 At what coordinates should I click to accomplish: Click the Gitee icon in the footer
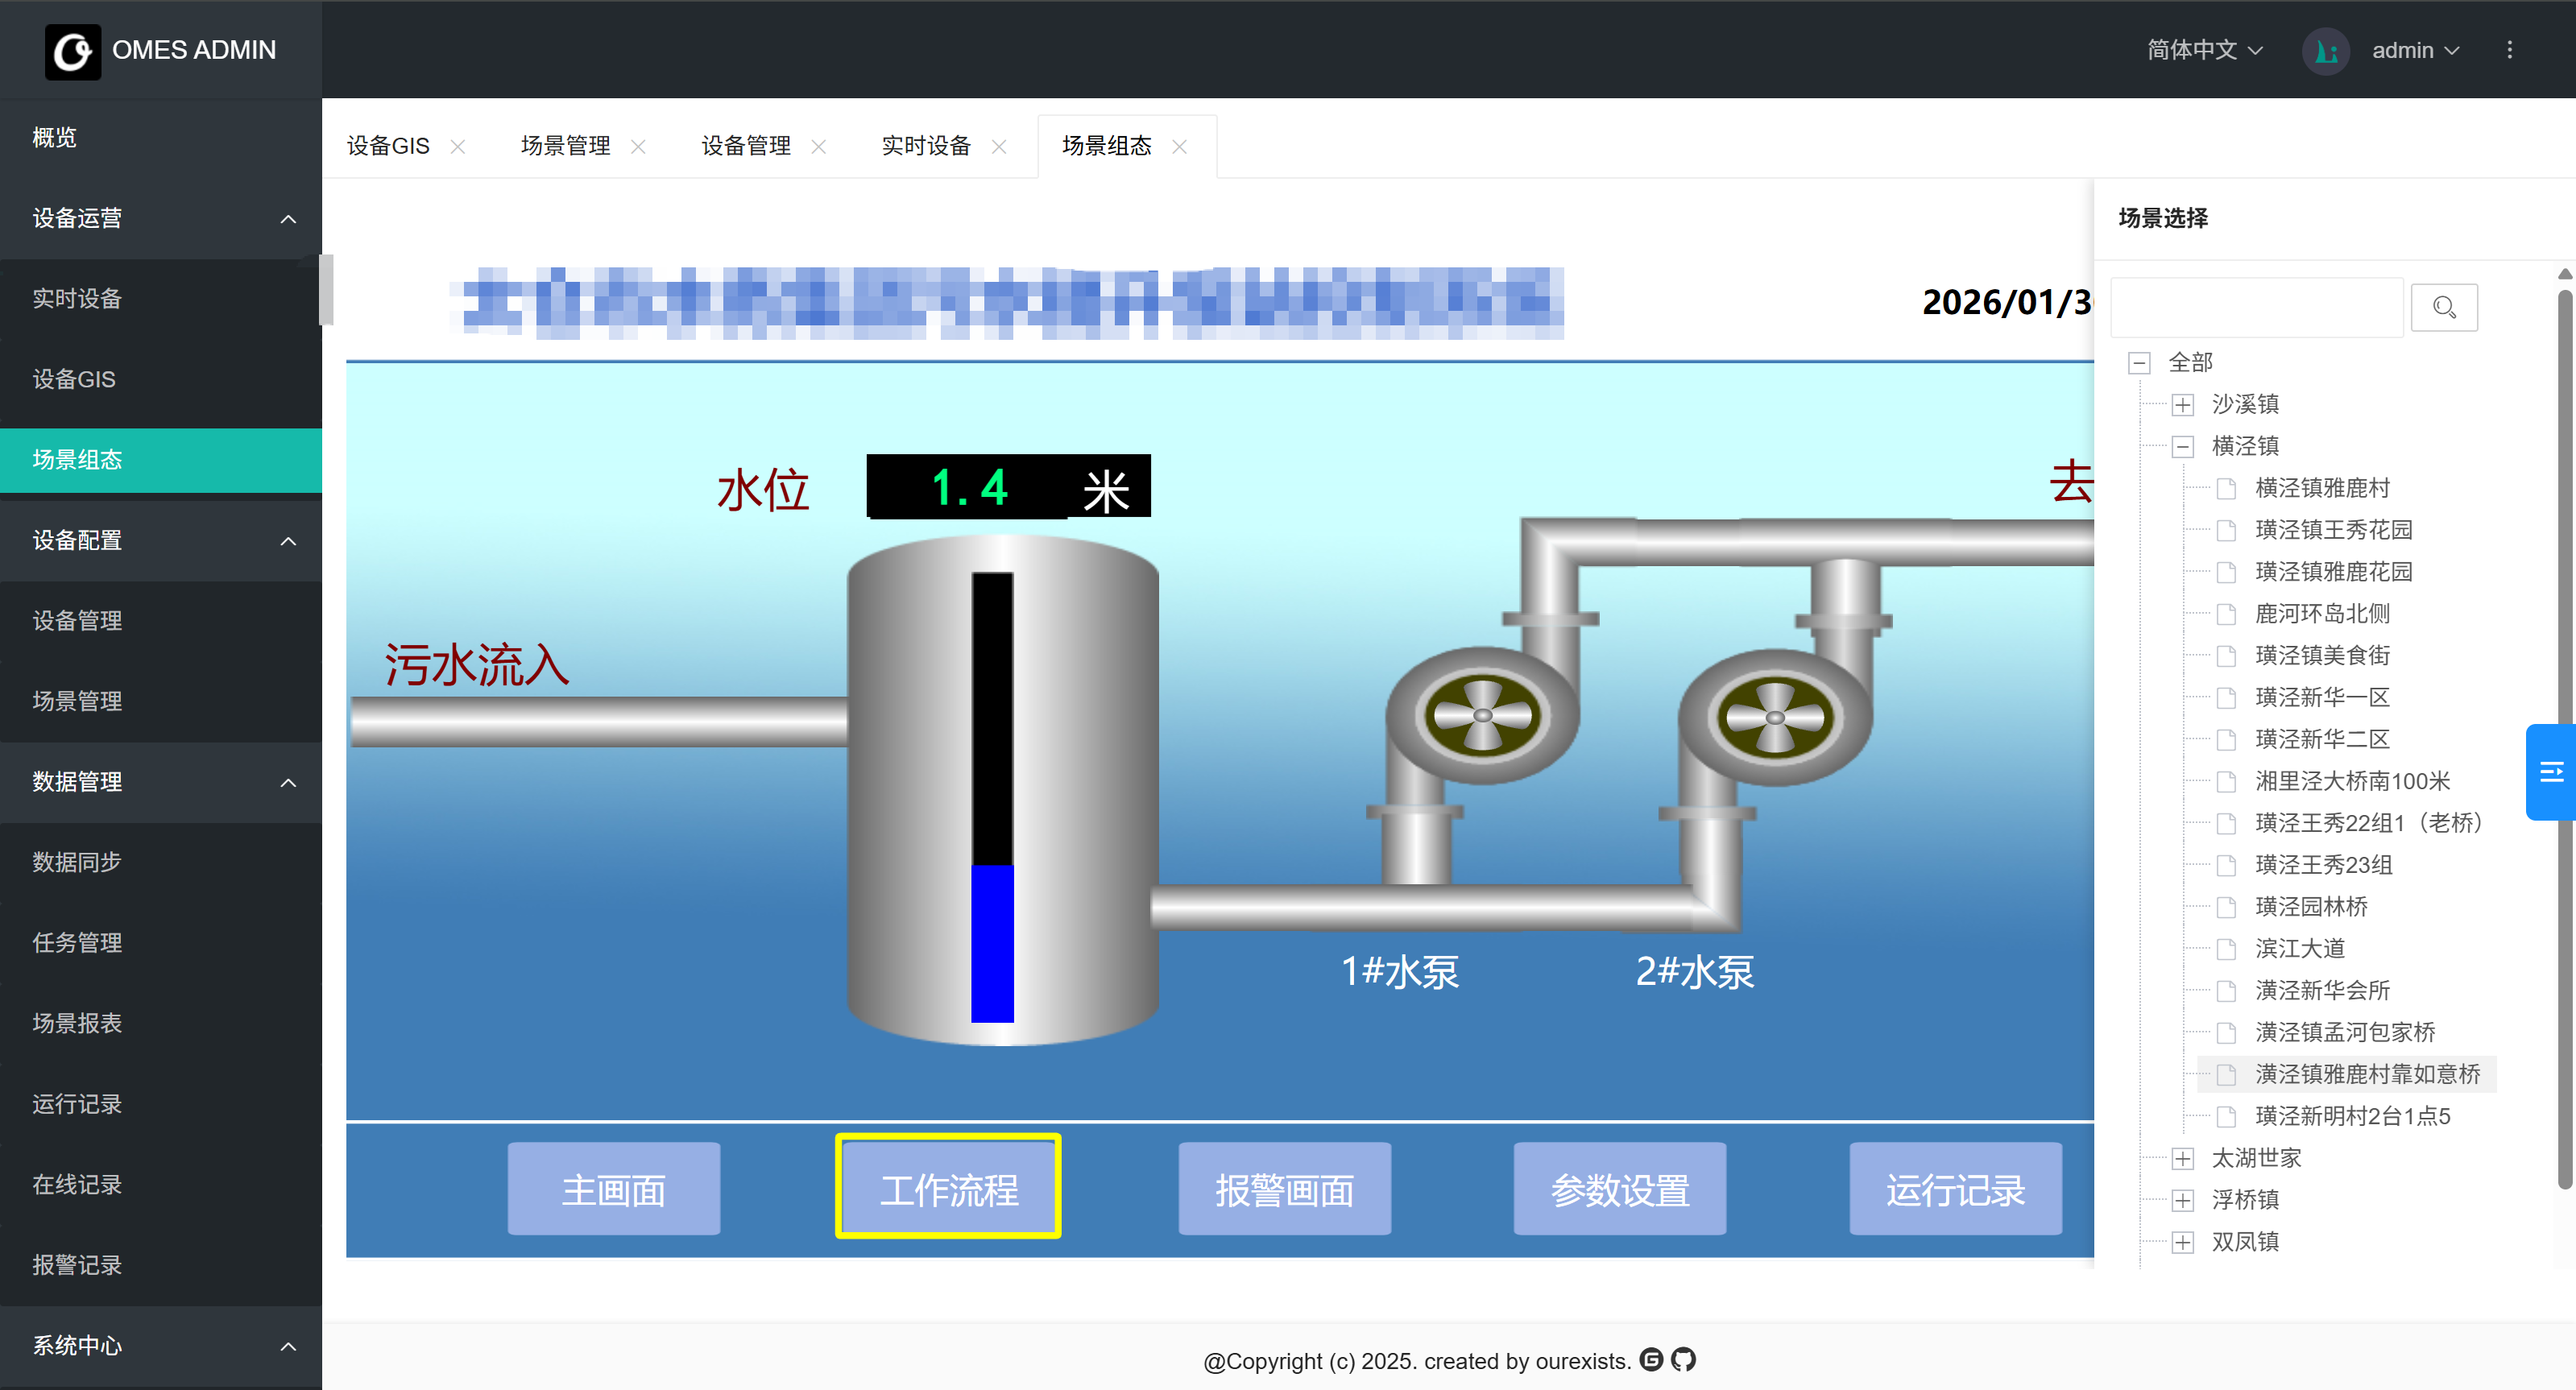point(1652,1360)
